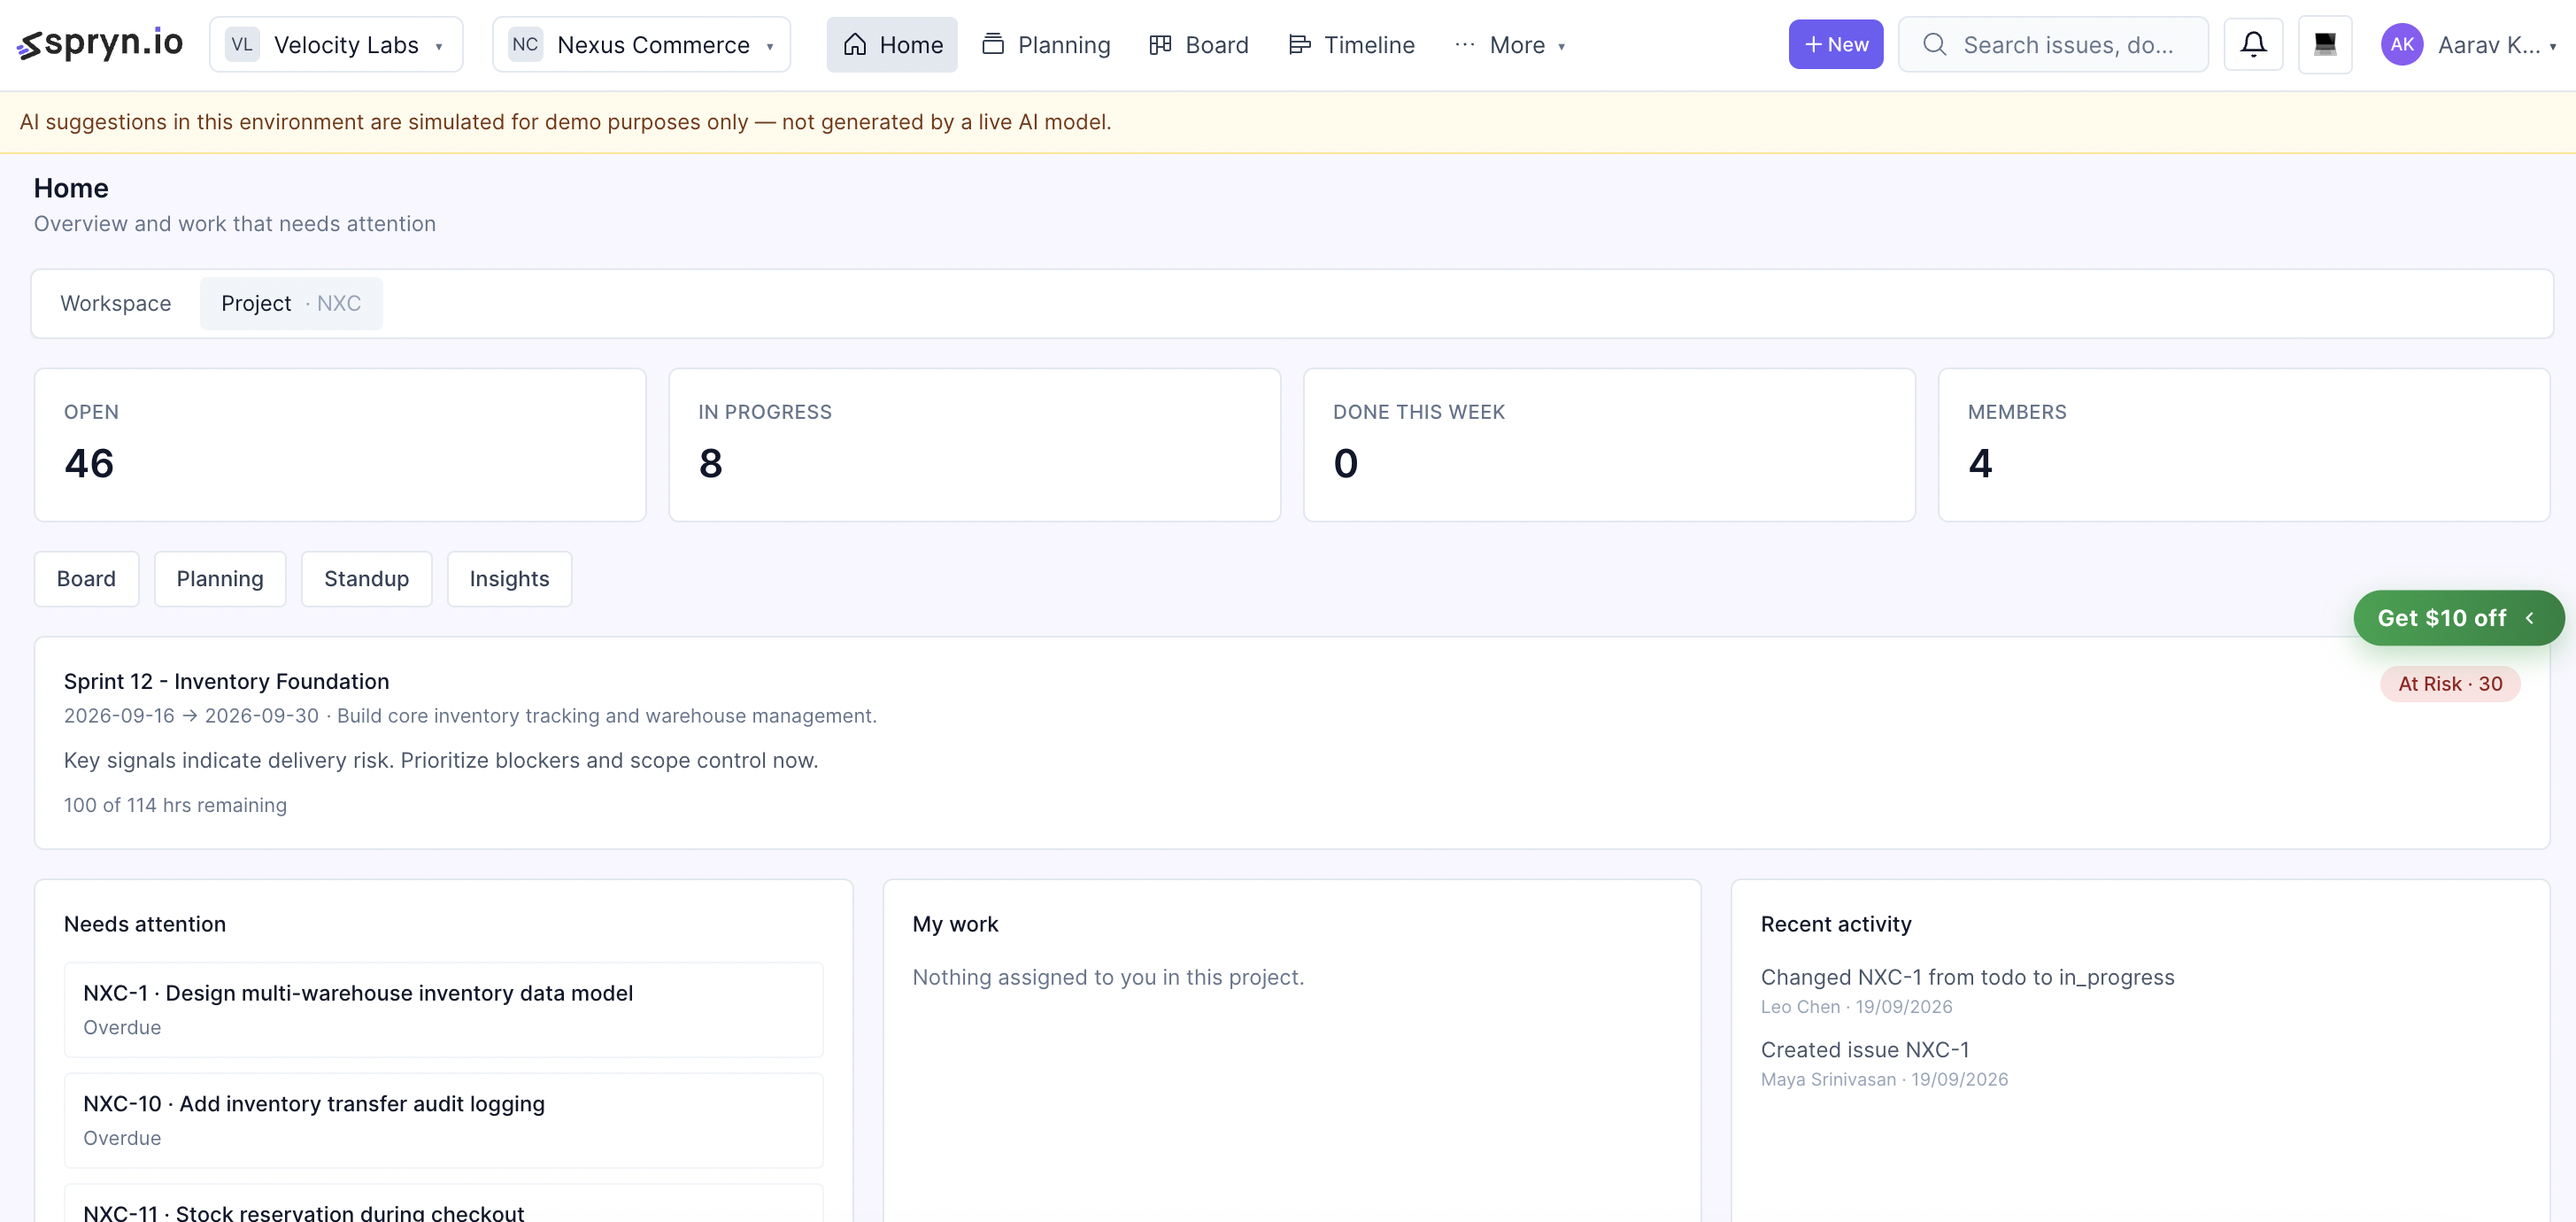This screenshot has width=2576, height=1222.
Task: Open NXC-1 Design multi-warehouse inventory item
Action: (x=443, y=1010)
